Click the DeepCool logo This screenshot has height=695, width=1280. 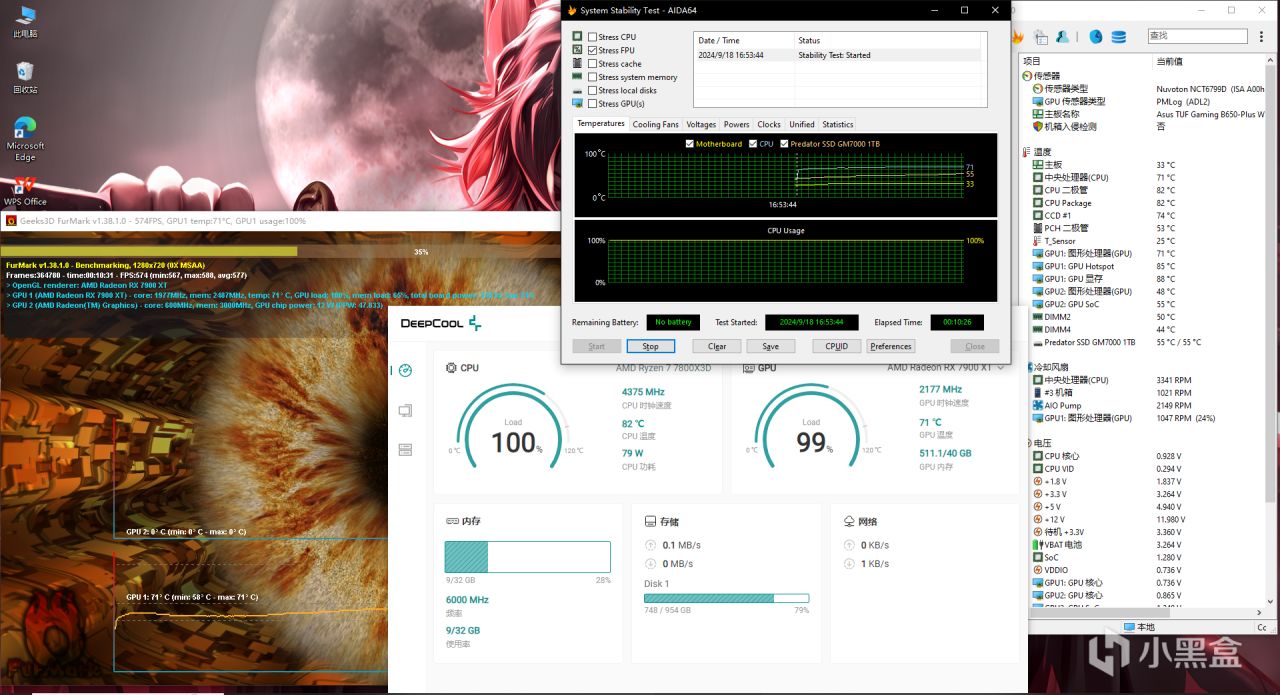click(441, 323)
